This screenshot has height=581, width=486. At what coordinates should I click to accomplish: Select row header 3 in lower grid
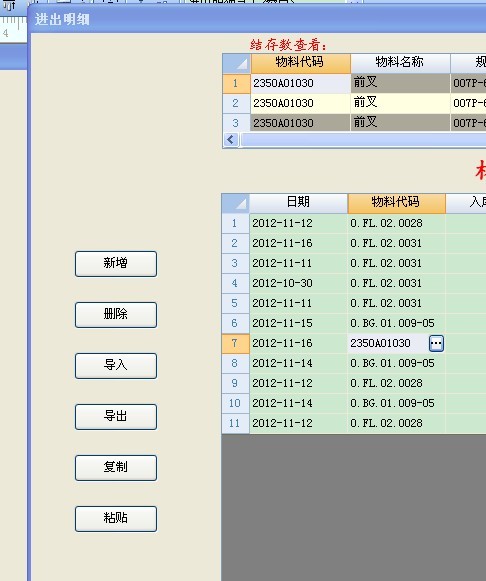[x=236, y=263]
